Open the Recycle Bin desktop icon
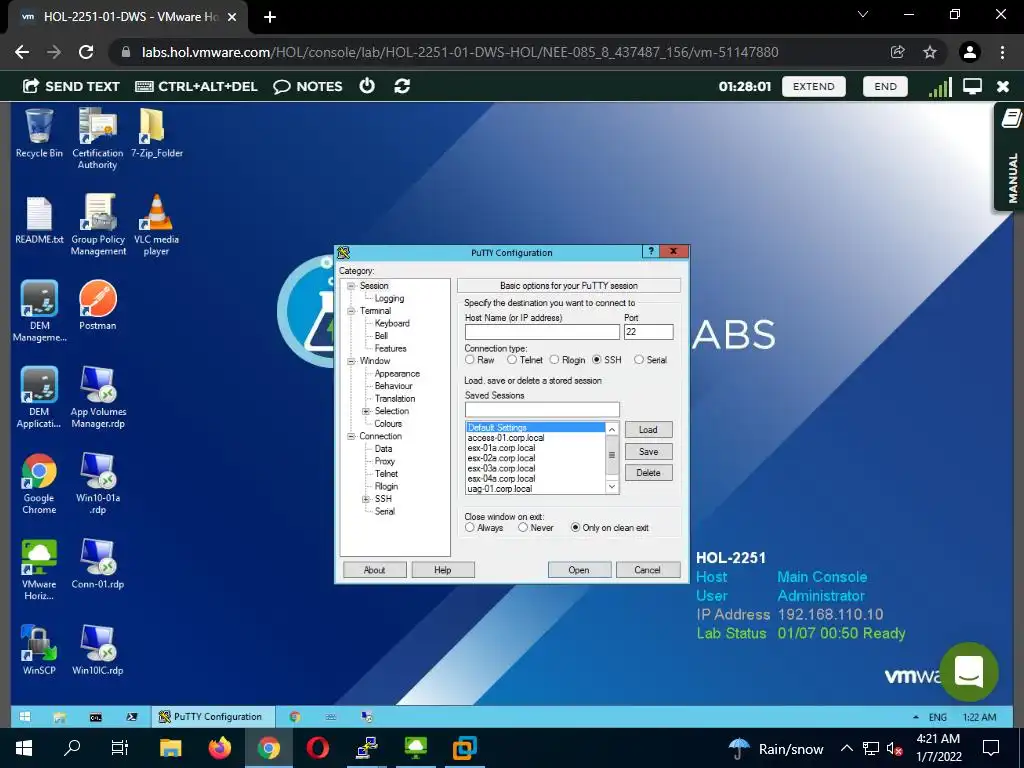The height and width of the screenshot is (768, 1024). (x=39, y=133)
